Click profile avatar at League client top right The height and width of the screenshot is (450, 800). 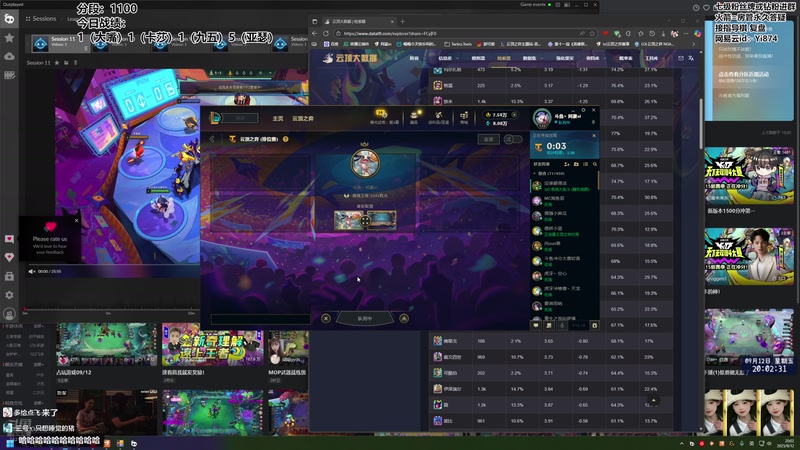(542, 118)
